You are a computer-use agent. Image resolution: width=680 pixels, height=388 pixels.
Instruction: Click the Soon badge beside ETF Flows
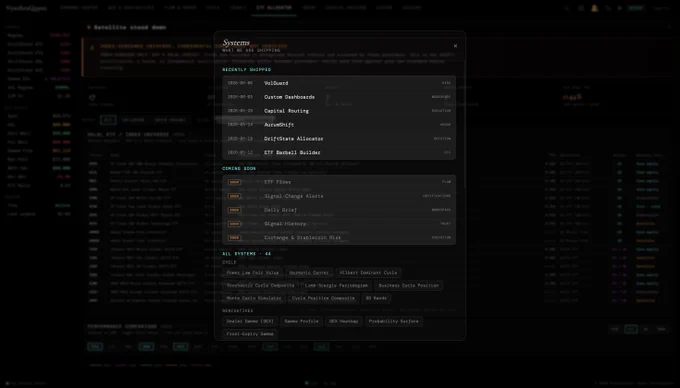[x=234, y=182]
